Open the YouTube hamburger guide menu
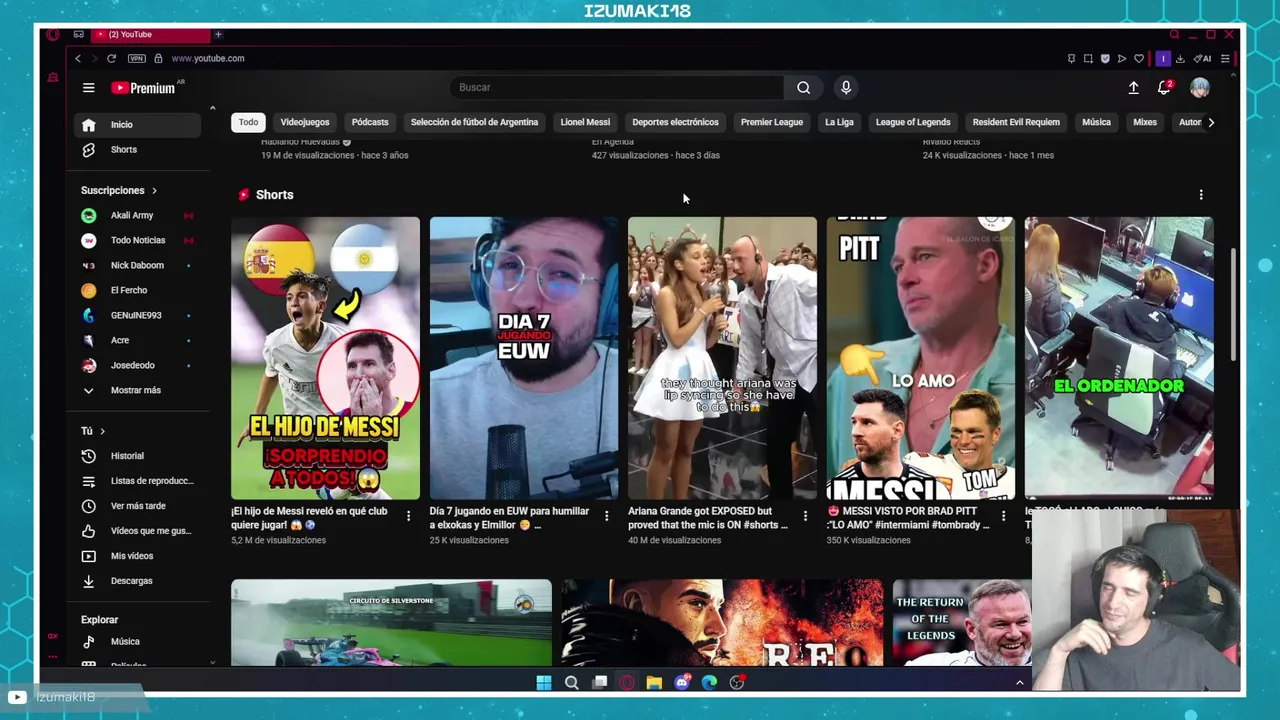 click(x=88, y=88)
